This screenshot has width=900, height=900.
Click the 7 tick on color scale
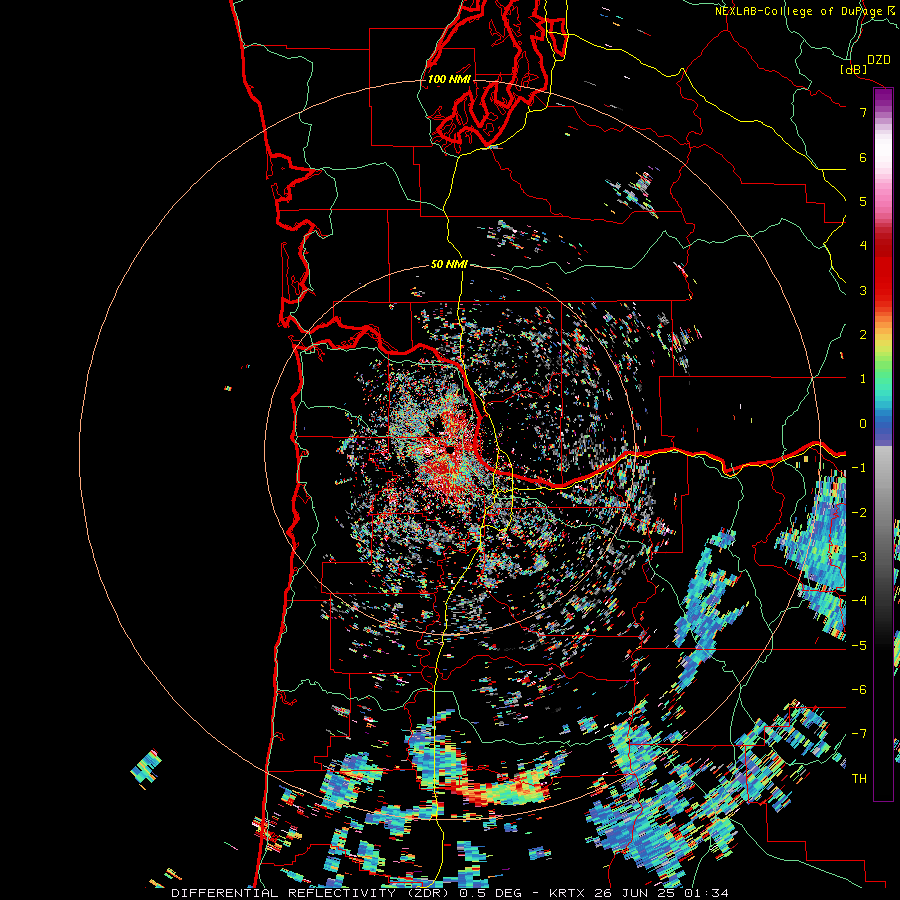pyautogui.click(x=863, y=112)
